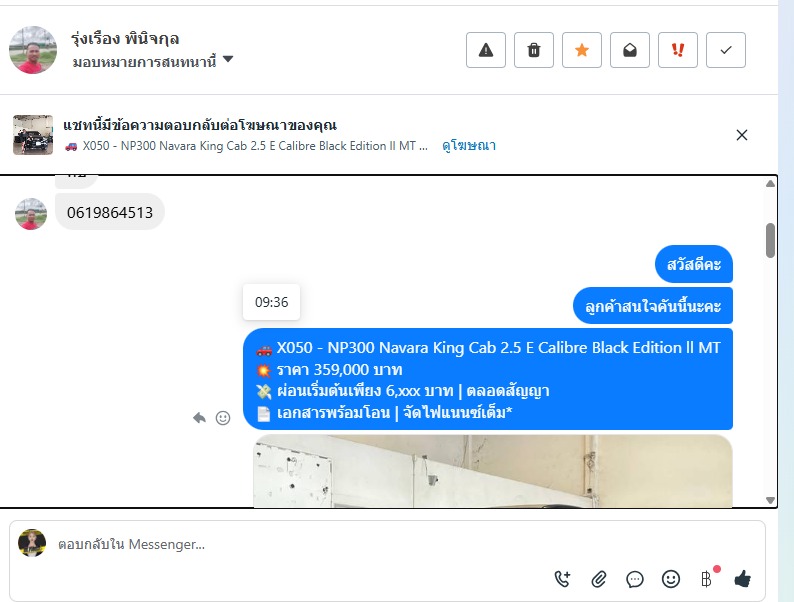Open the ad thumbnail of black truck
This screenshot has height=602, width=794.
[x=33, y=135]
